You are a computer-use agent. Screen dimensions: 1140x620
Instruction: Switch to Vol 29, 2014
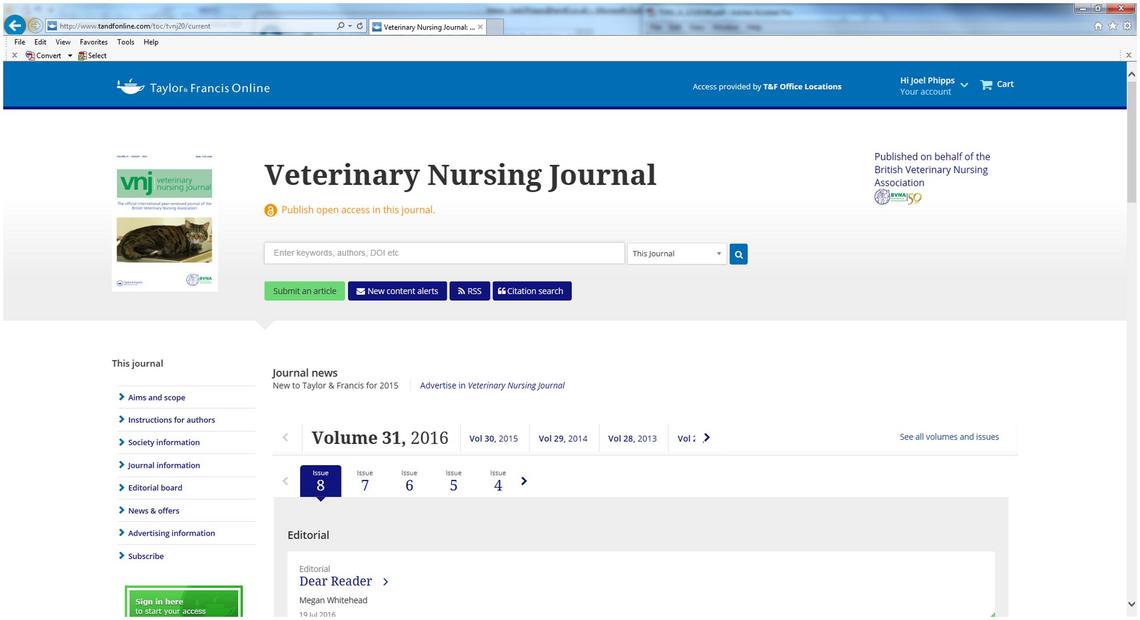[563, 438]
